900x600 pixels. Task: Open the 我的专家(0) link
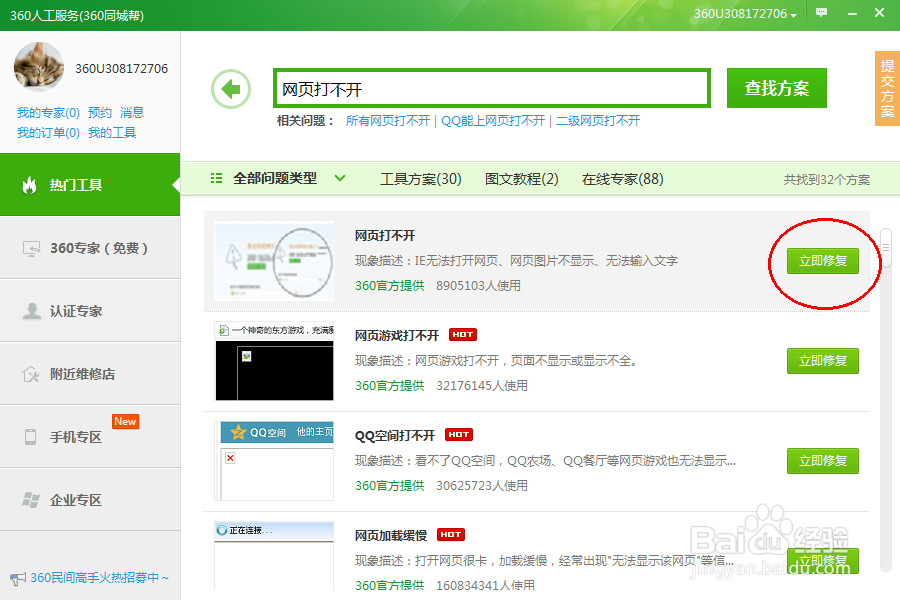(x=48, y=113)
